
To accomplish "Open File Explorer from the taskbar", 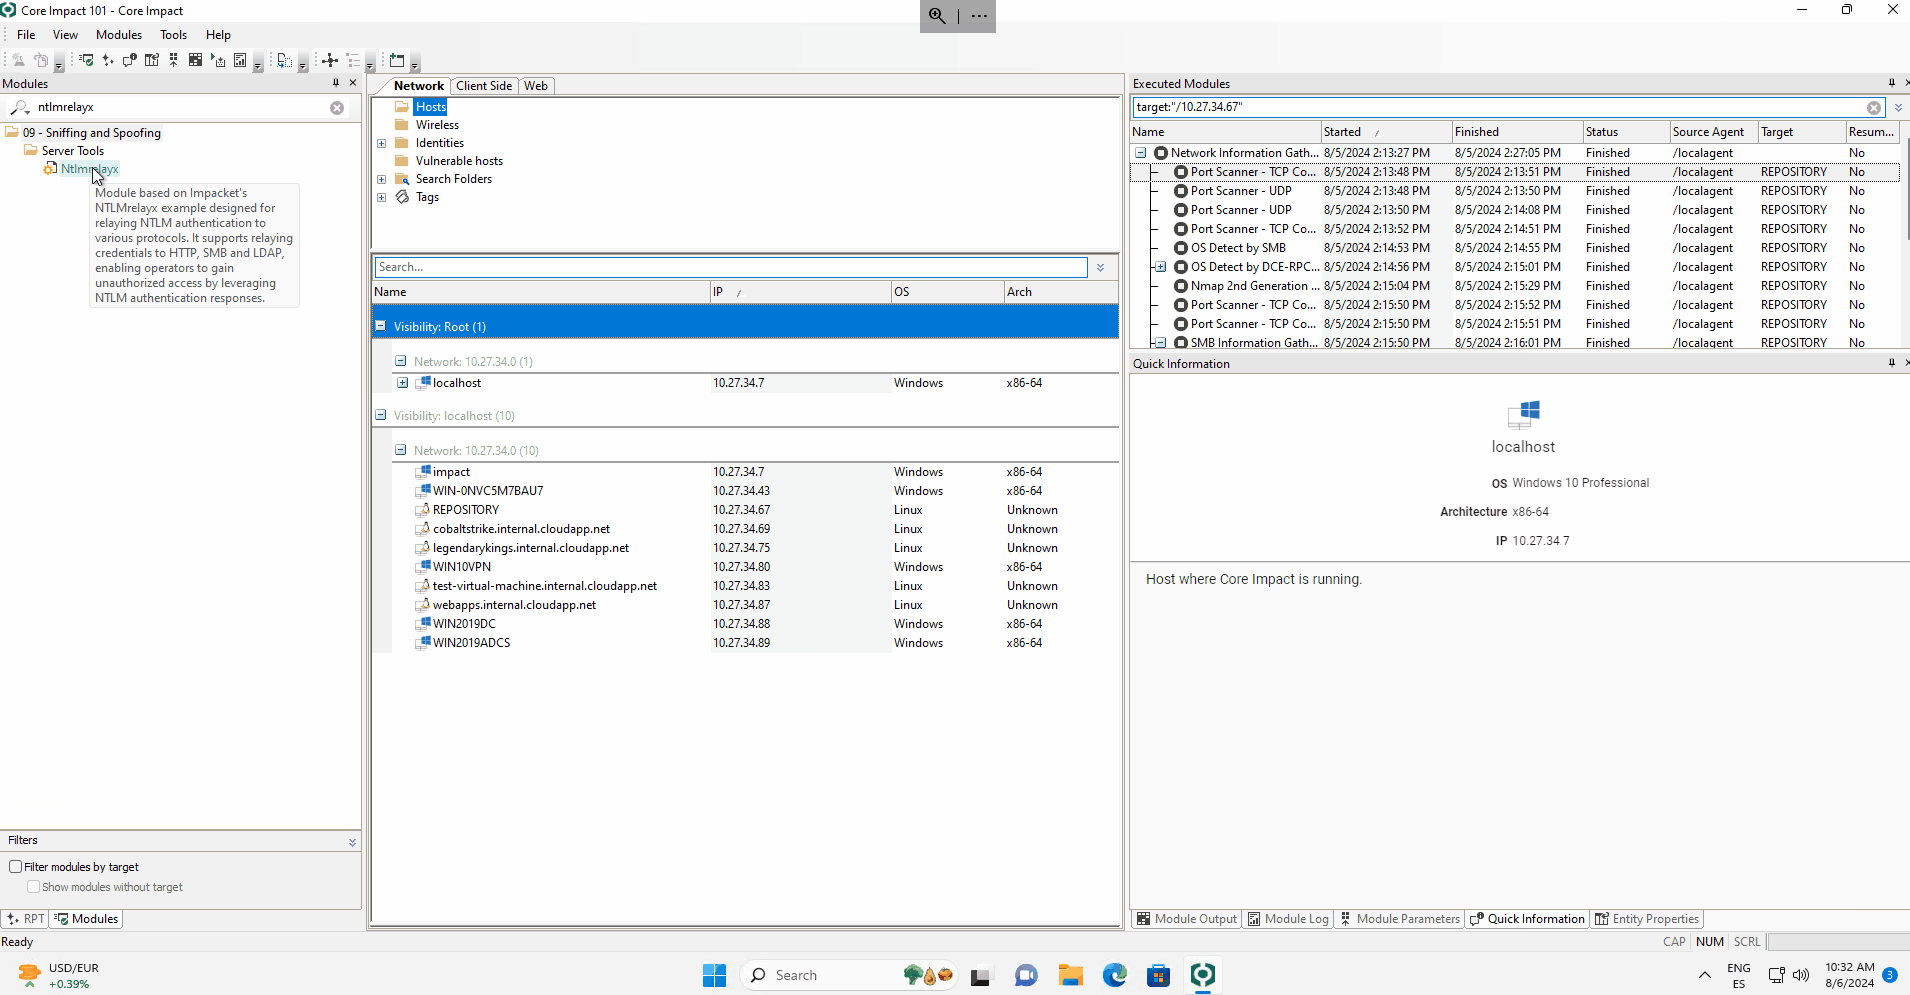I will click(x=1071, y=975).
